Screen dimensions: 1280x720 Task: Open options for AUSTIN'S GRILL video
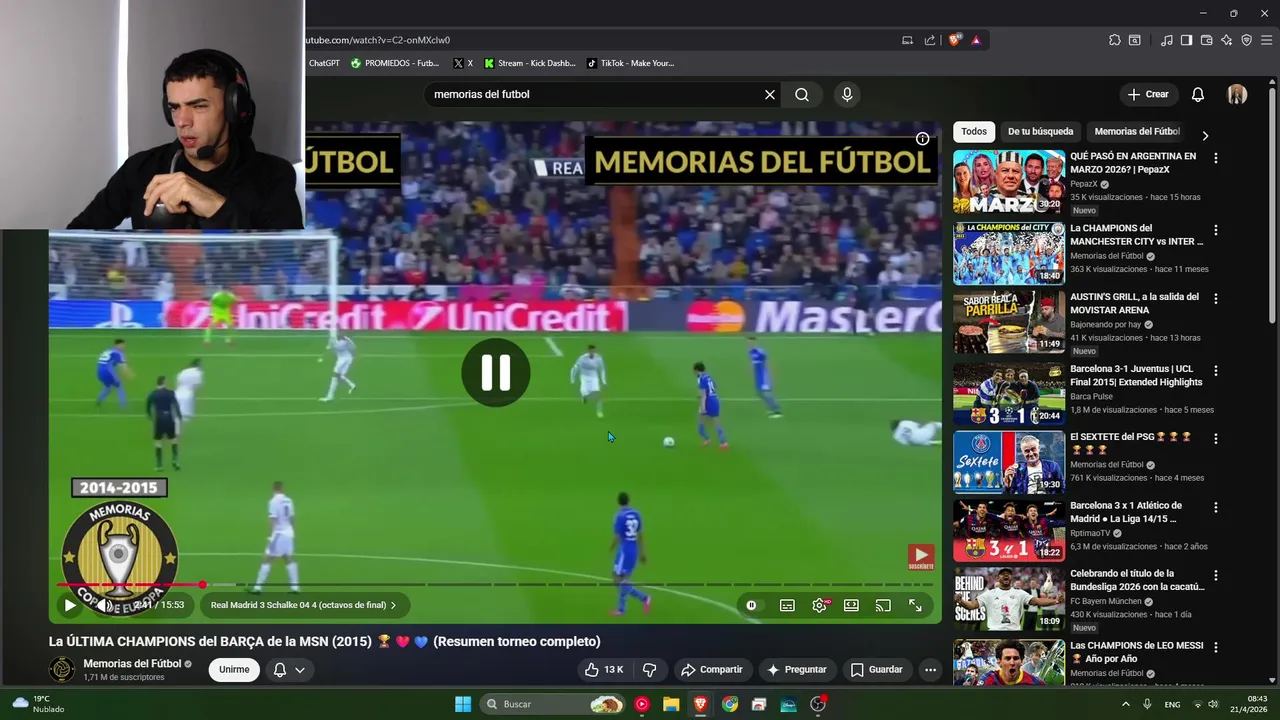coord(1216,298)
